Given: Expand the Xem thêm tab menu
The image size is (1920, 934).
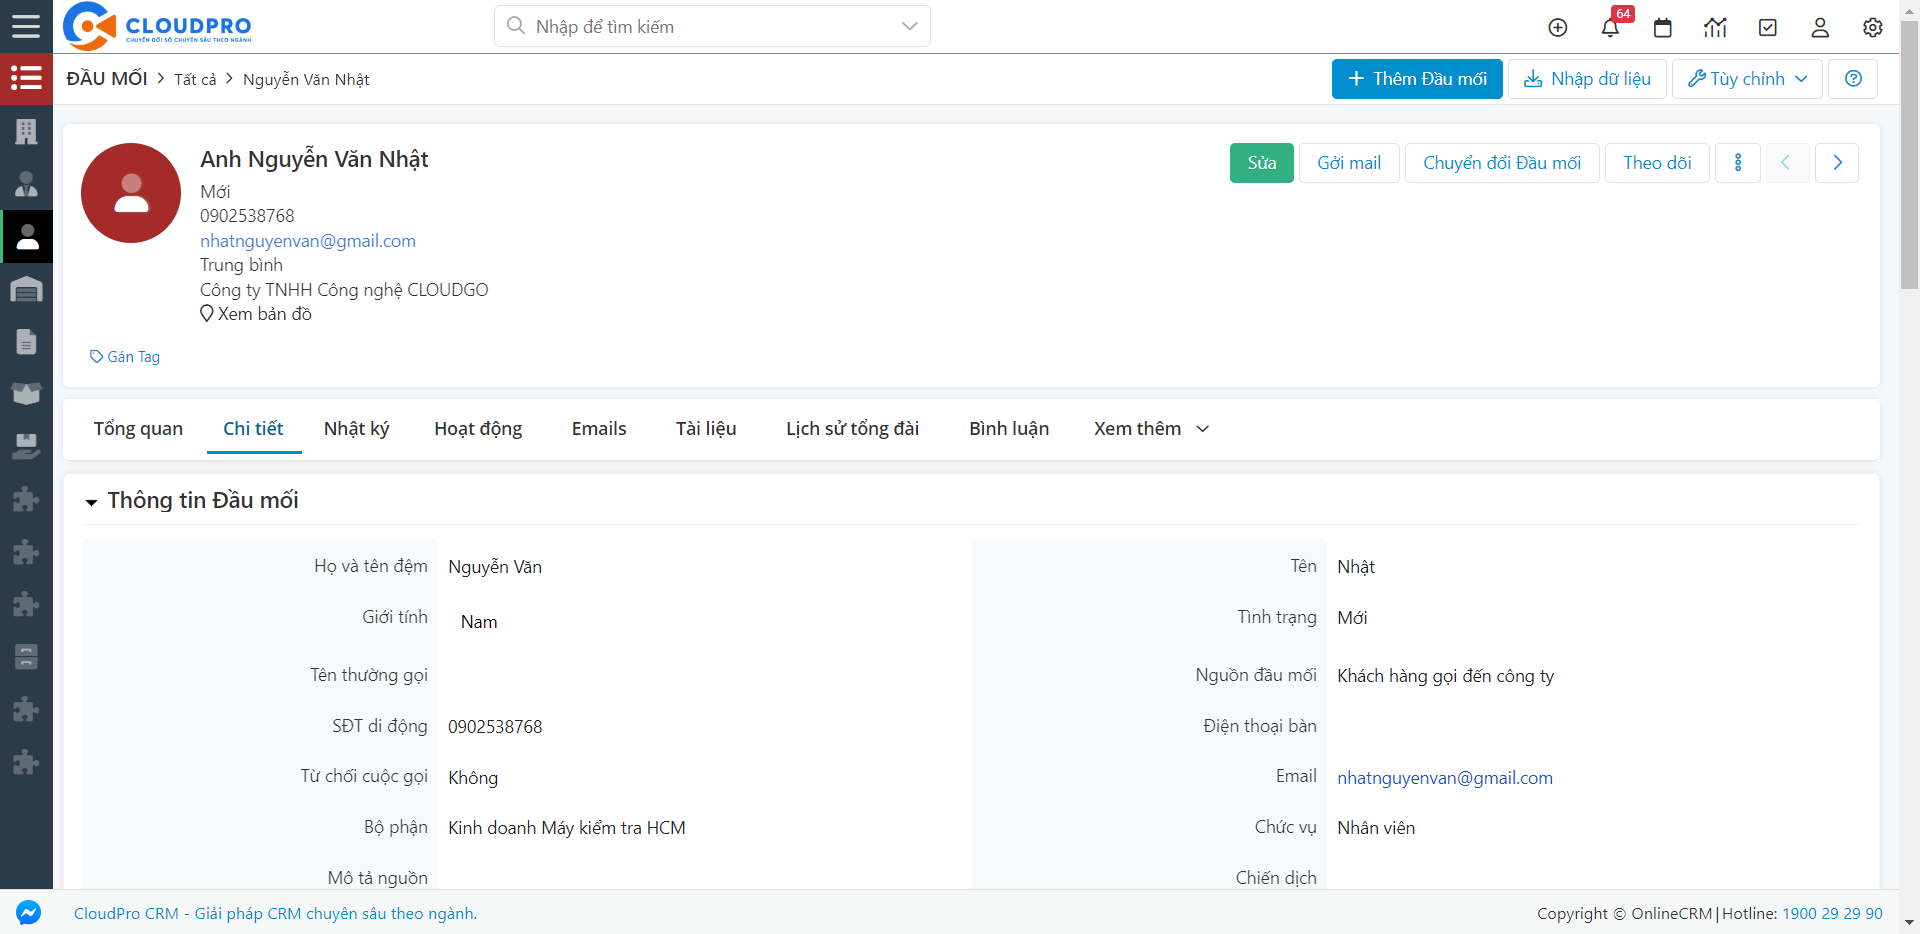Looking at the screenshot, I should tap(1151, 429).
